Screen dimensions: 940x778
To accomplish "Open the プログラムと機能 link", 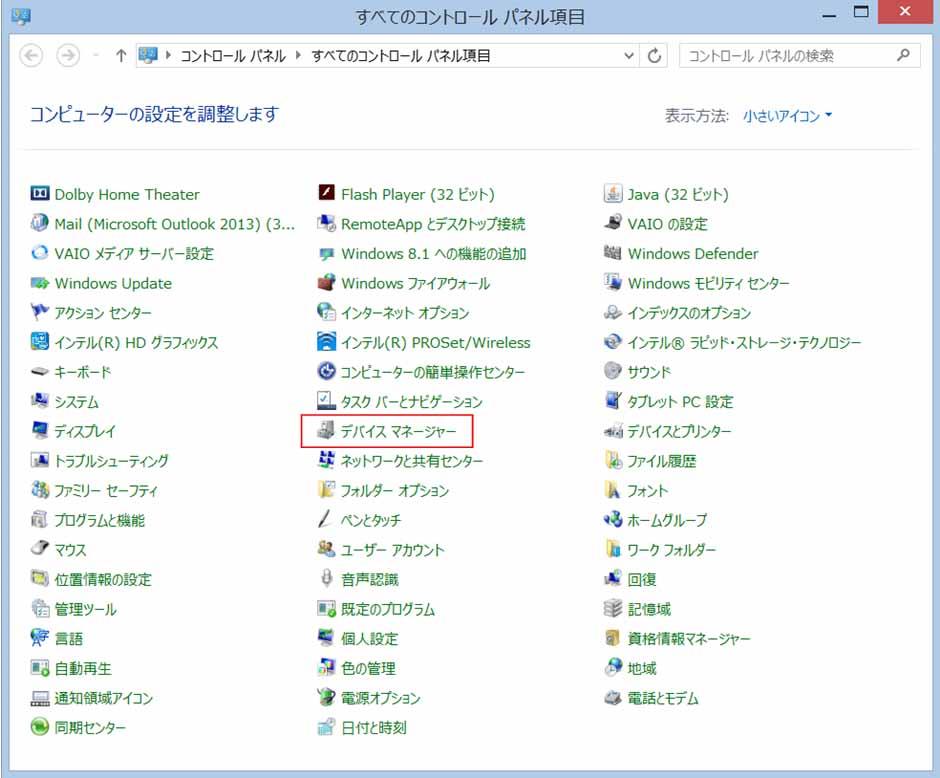I will coord(100,520).
